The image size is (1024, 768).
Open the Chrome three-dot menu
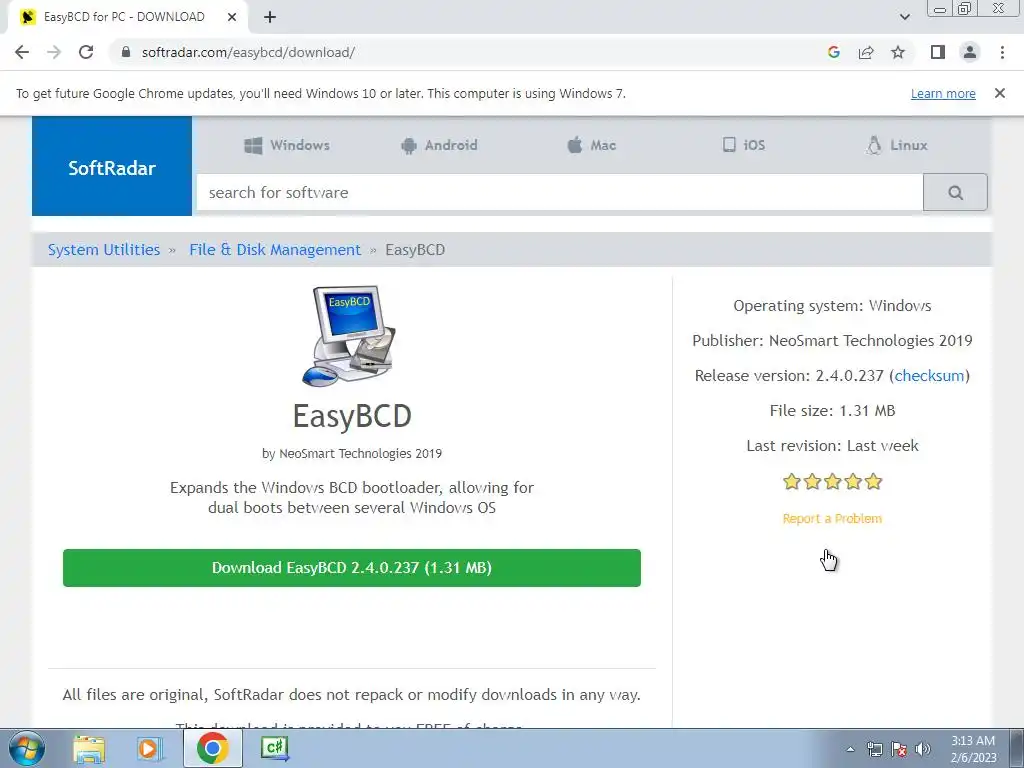1002,52
